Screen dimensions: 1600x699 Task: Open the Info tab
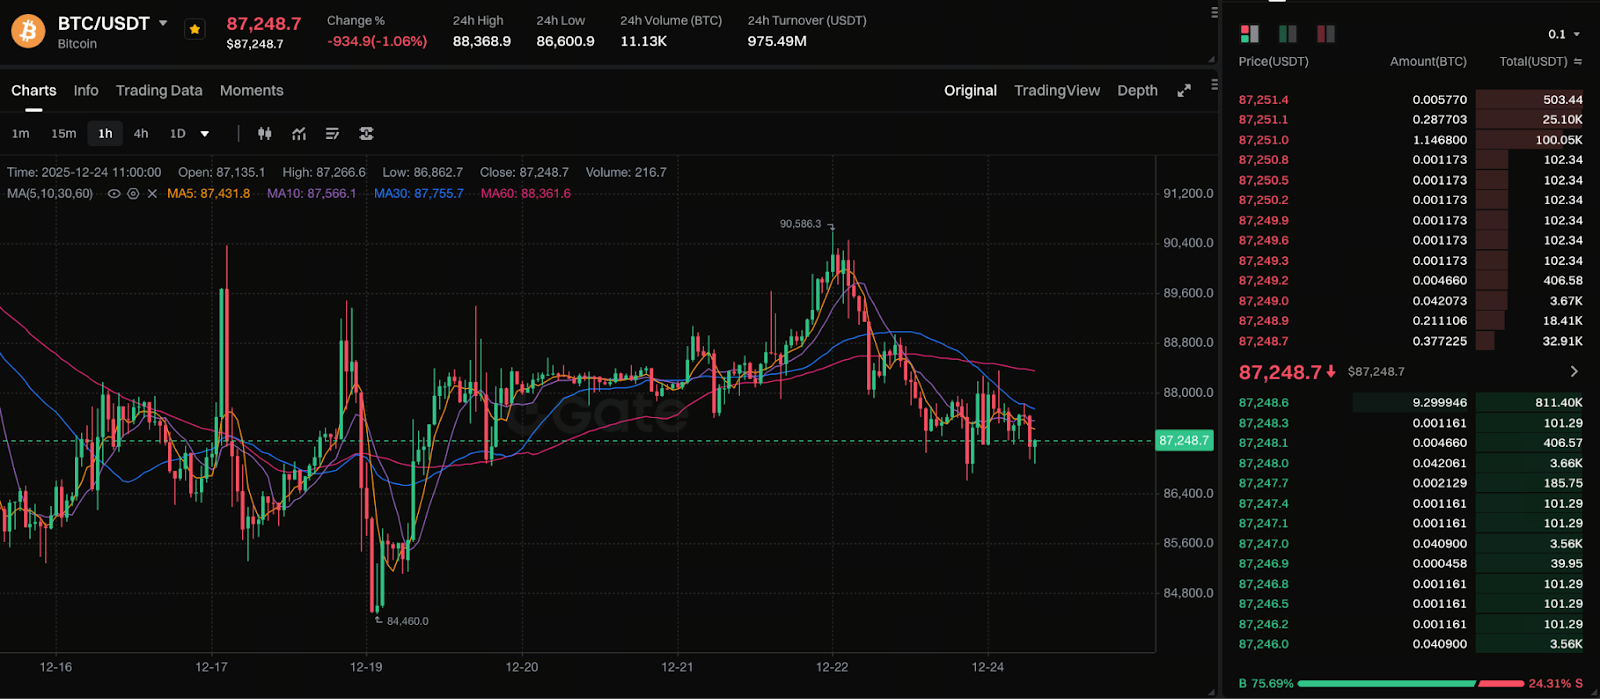pos(86,90)
